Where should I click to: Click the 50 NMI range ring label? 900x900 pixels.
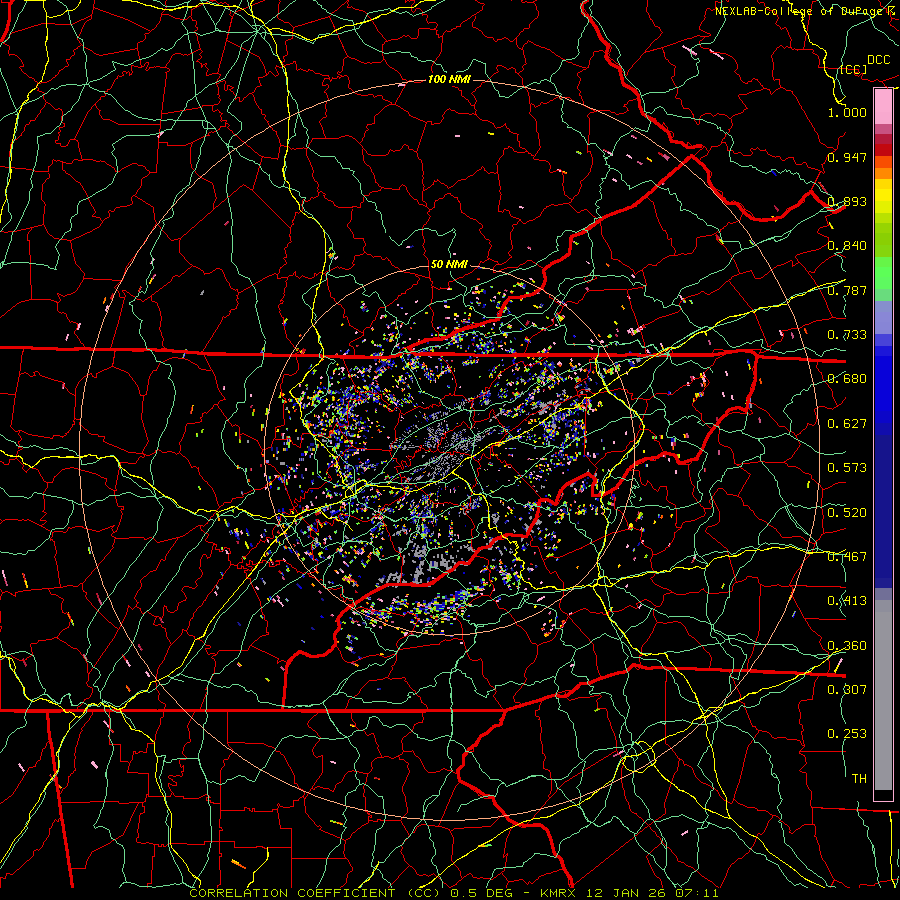[449, 264]
